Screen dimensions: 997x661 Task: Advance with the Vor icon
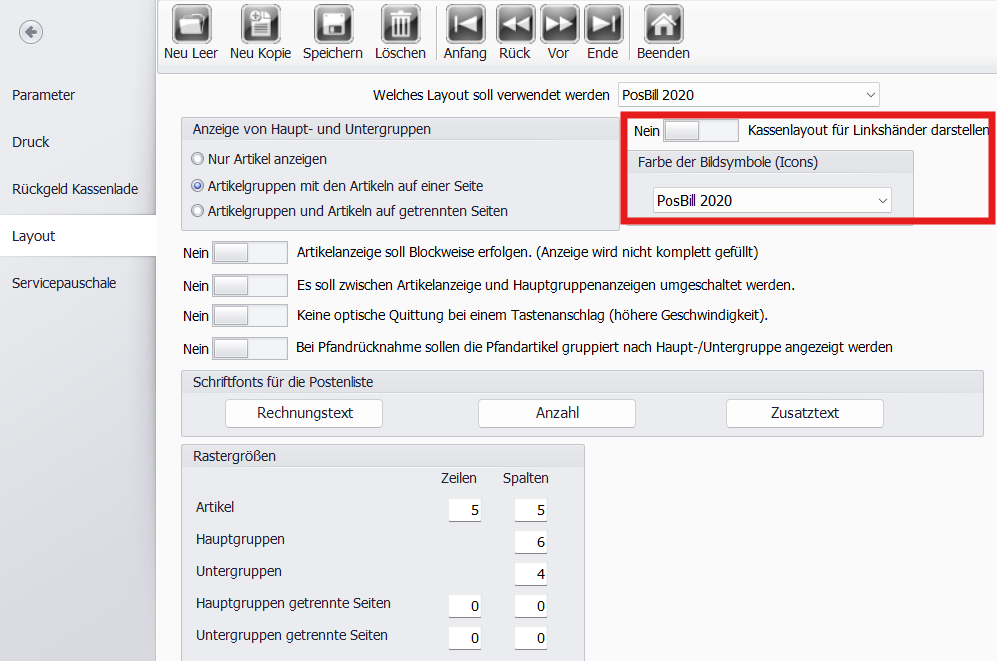click(559, 24)
